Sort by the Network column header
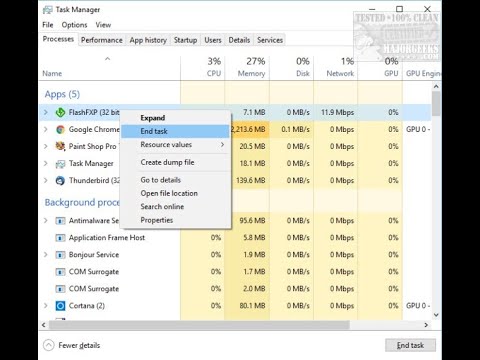This screenshot has height=360, width=480. click(336, 68)
